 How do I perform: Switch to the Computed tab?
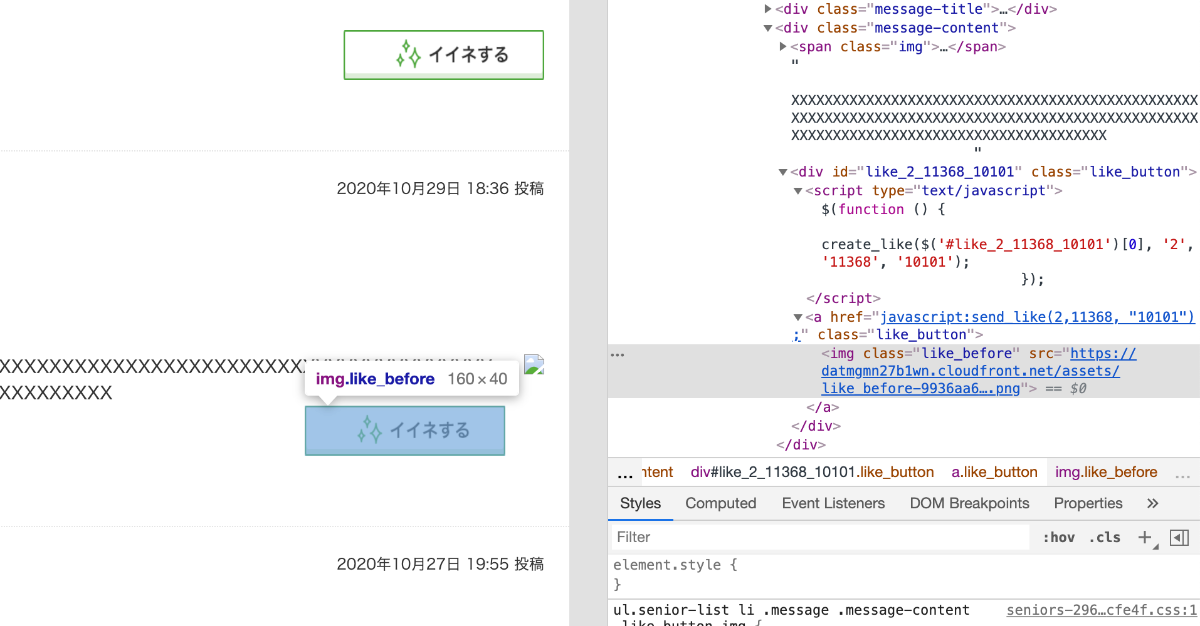click(x=721, y=503)
